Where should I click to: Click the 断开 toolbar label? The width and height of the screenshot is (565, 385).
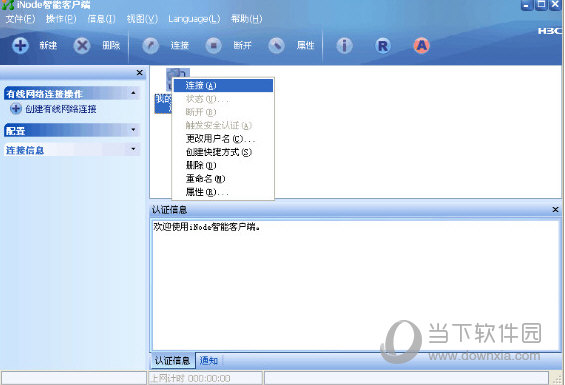[242, 45]
